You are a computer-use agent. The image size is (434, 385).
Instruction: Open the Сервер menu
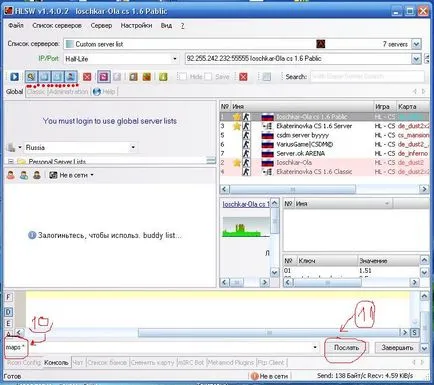click(101, 26)
